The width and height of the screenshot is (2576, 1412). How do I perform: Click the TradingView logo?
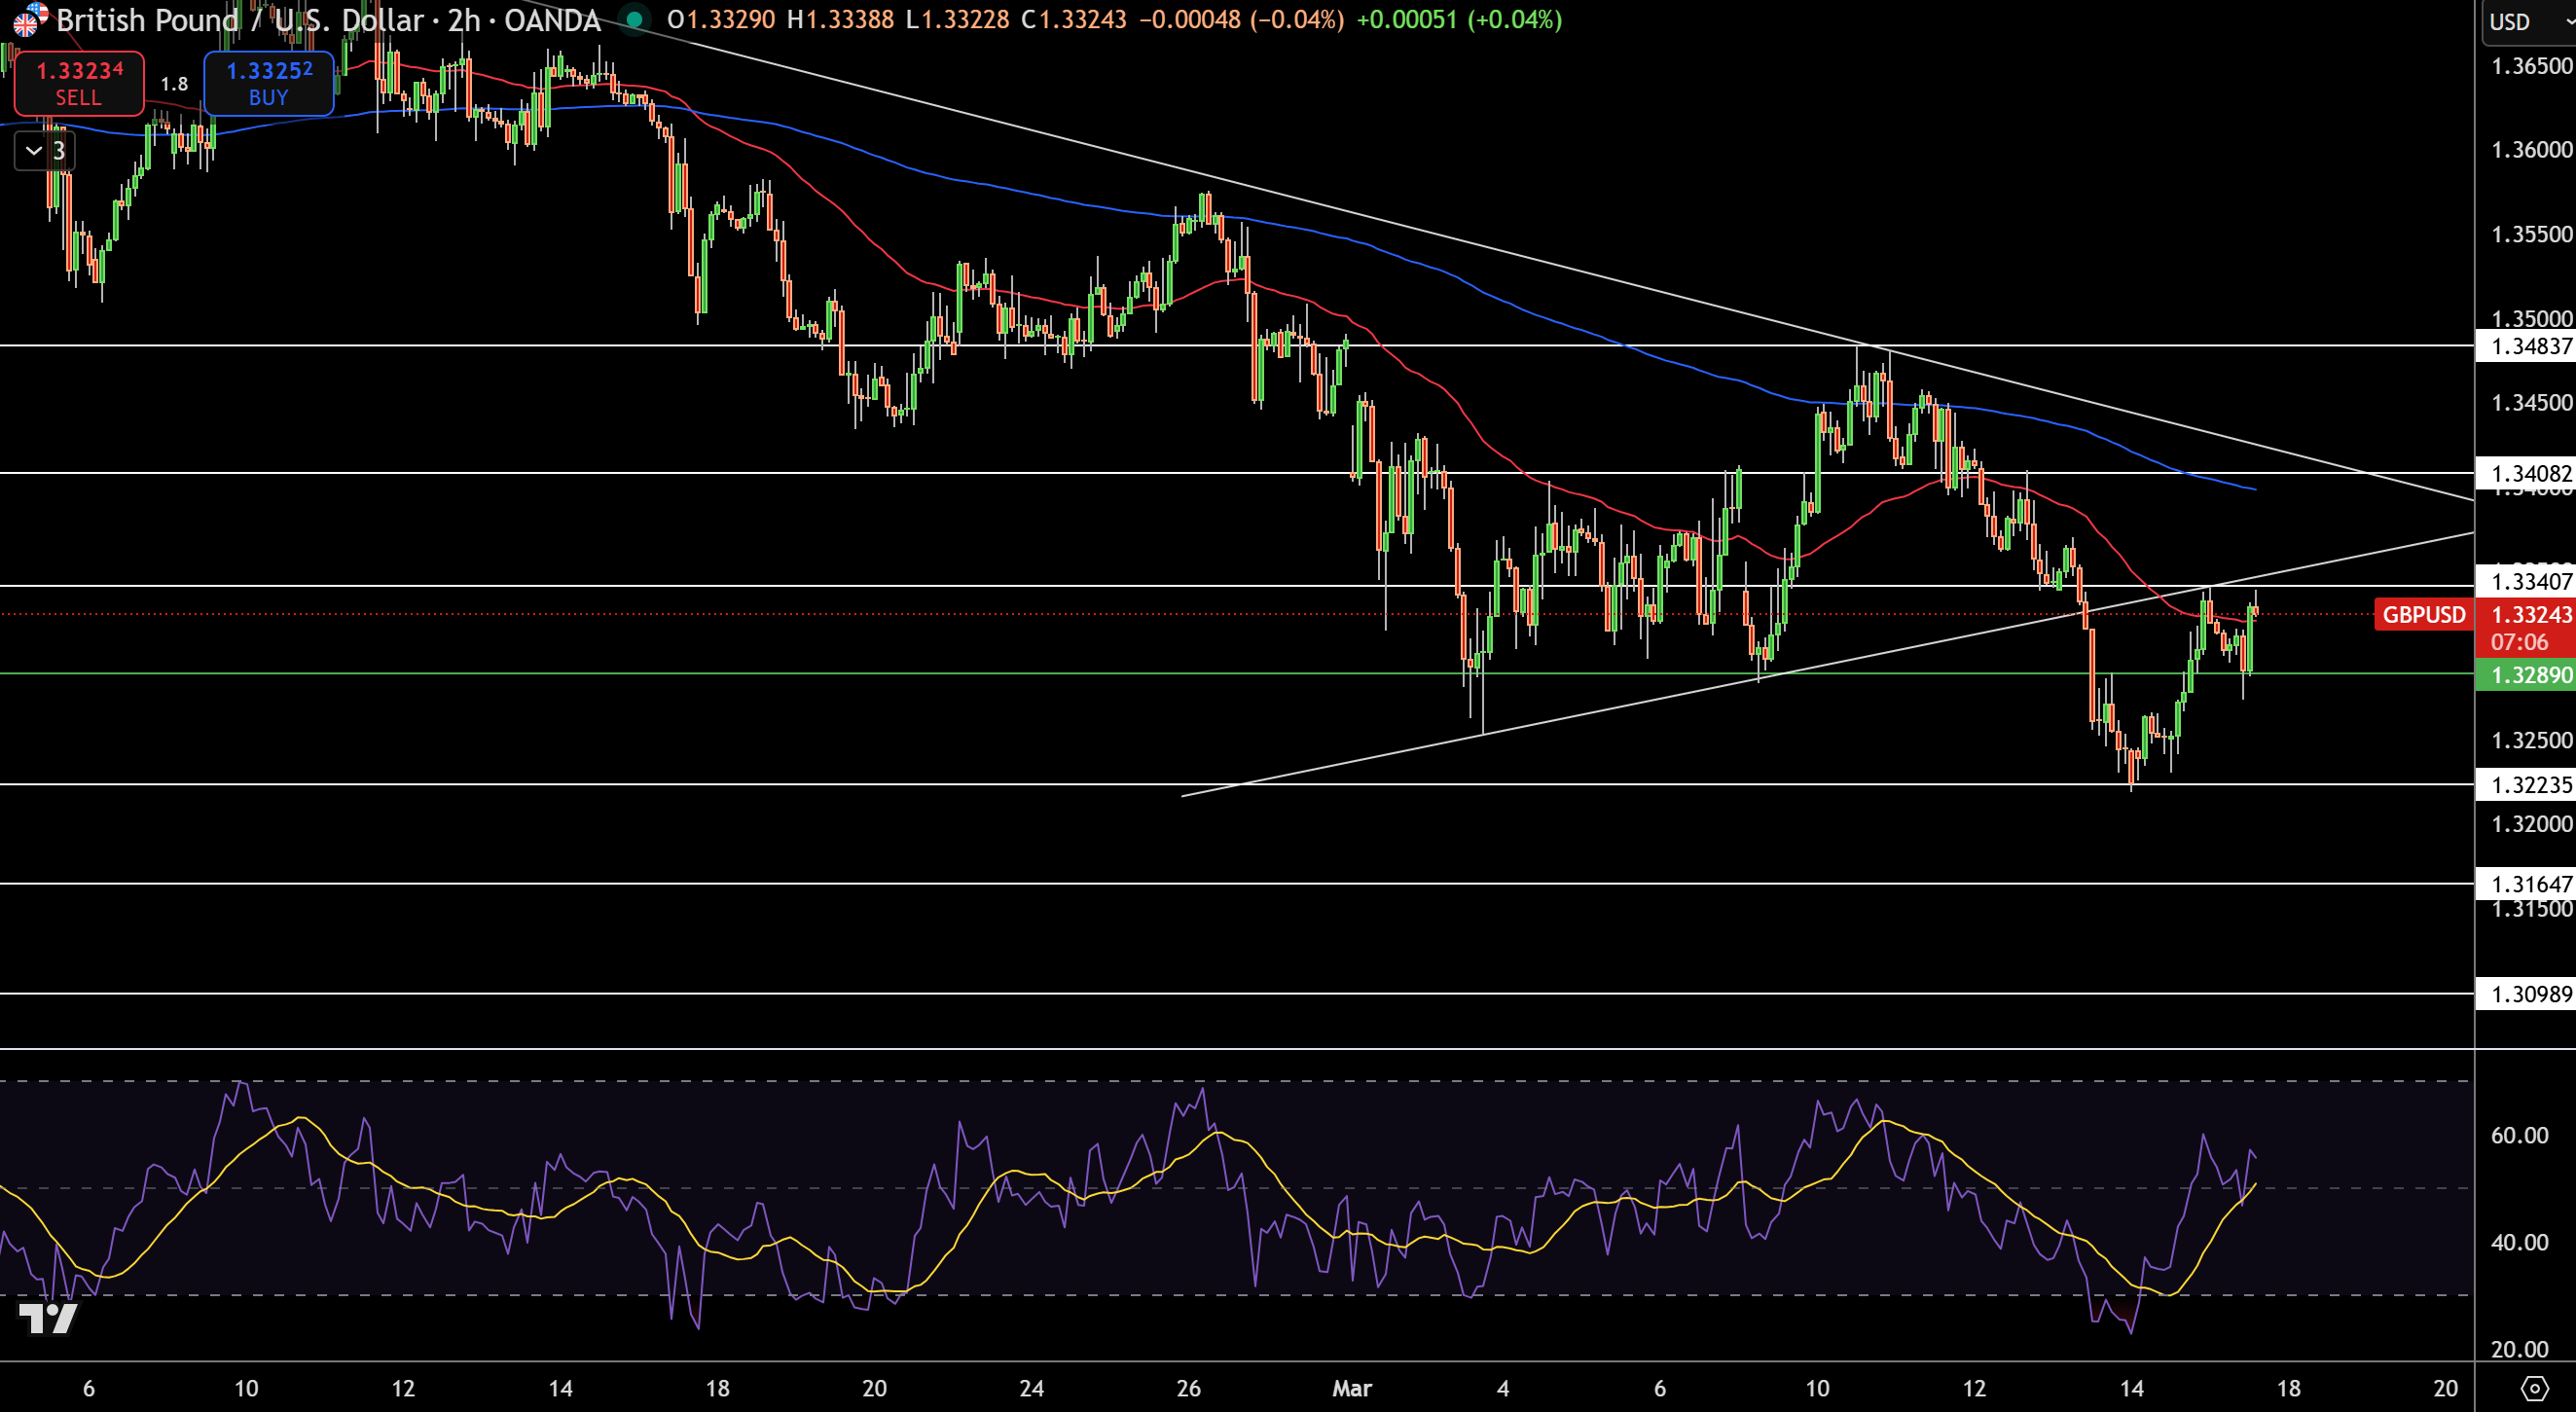pos(47,1318)
